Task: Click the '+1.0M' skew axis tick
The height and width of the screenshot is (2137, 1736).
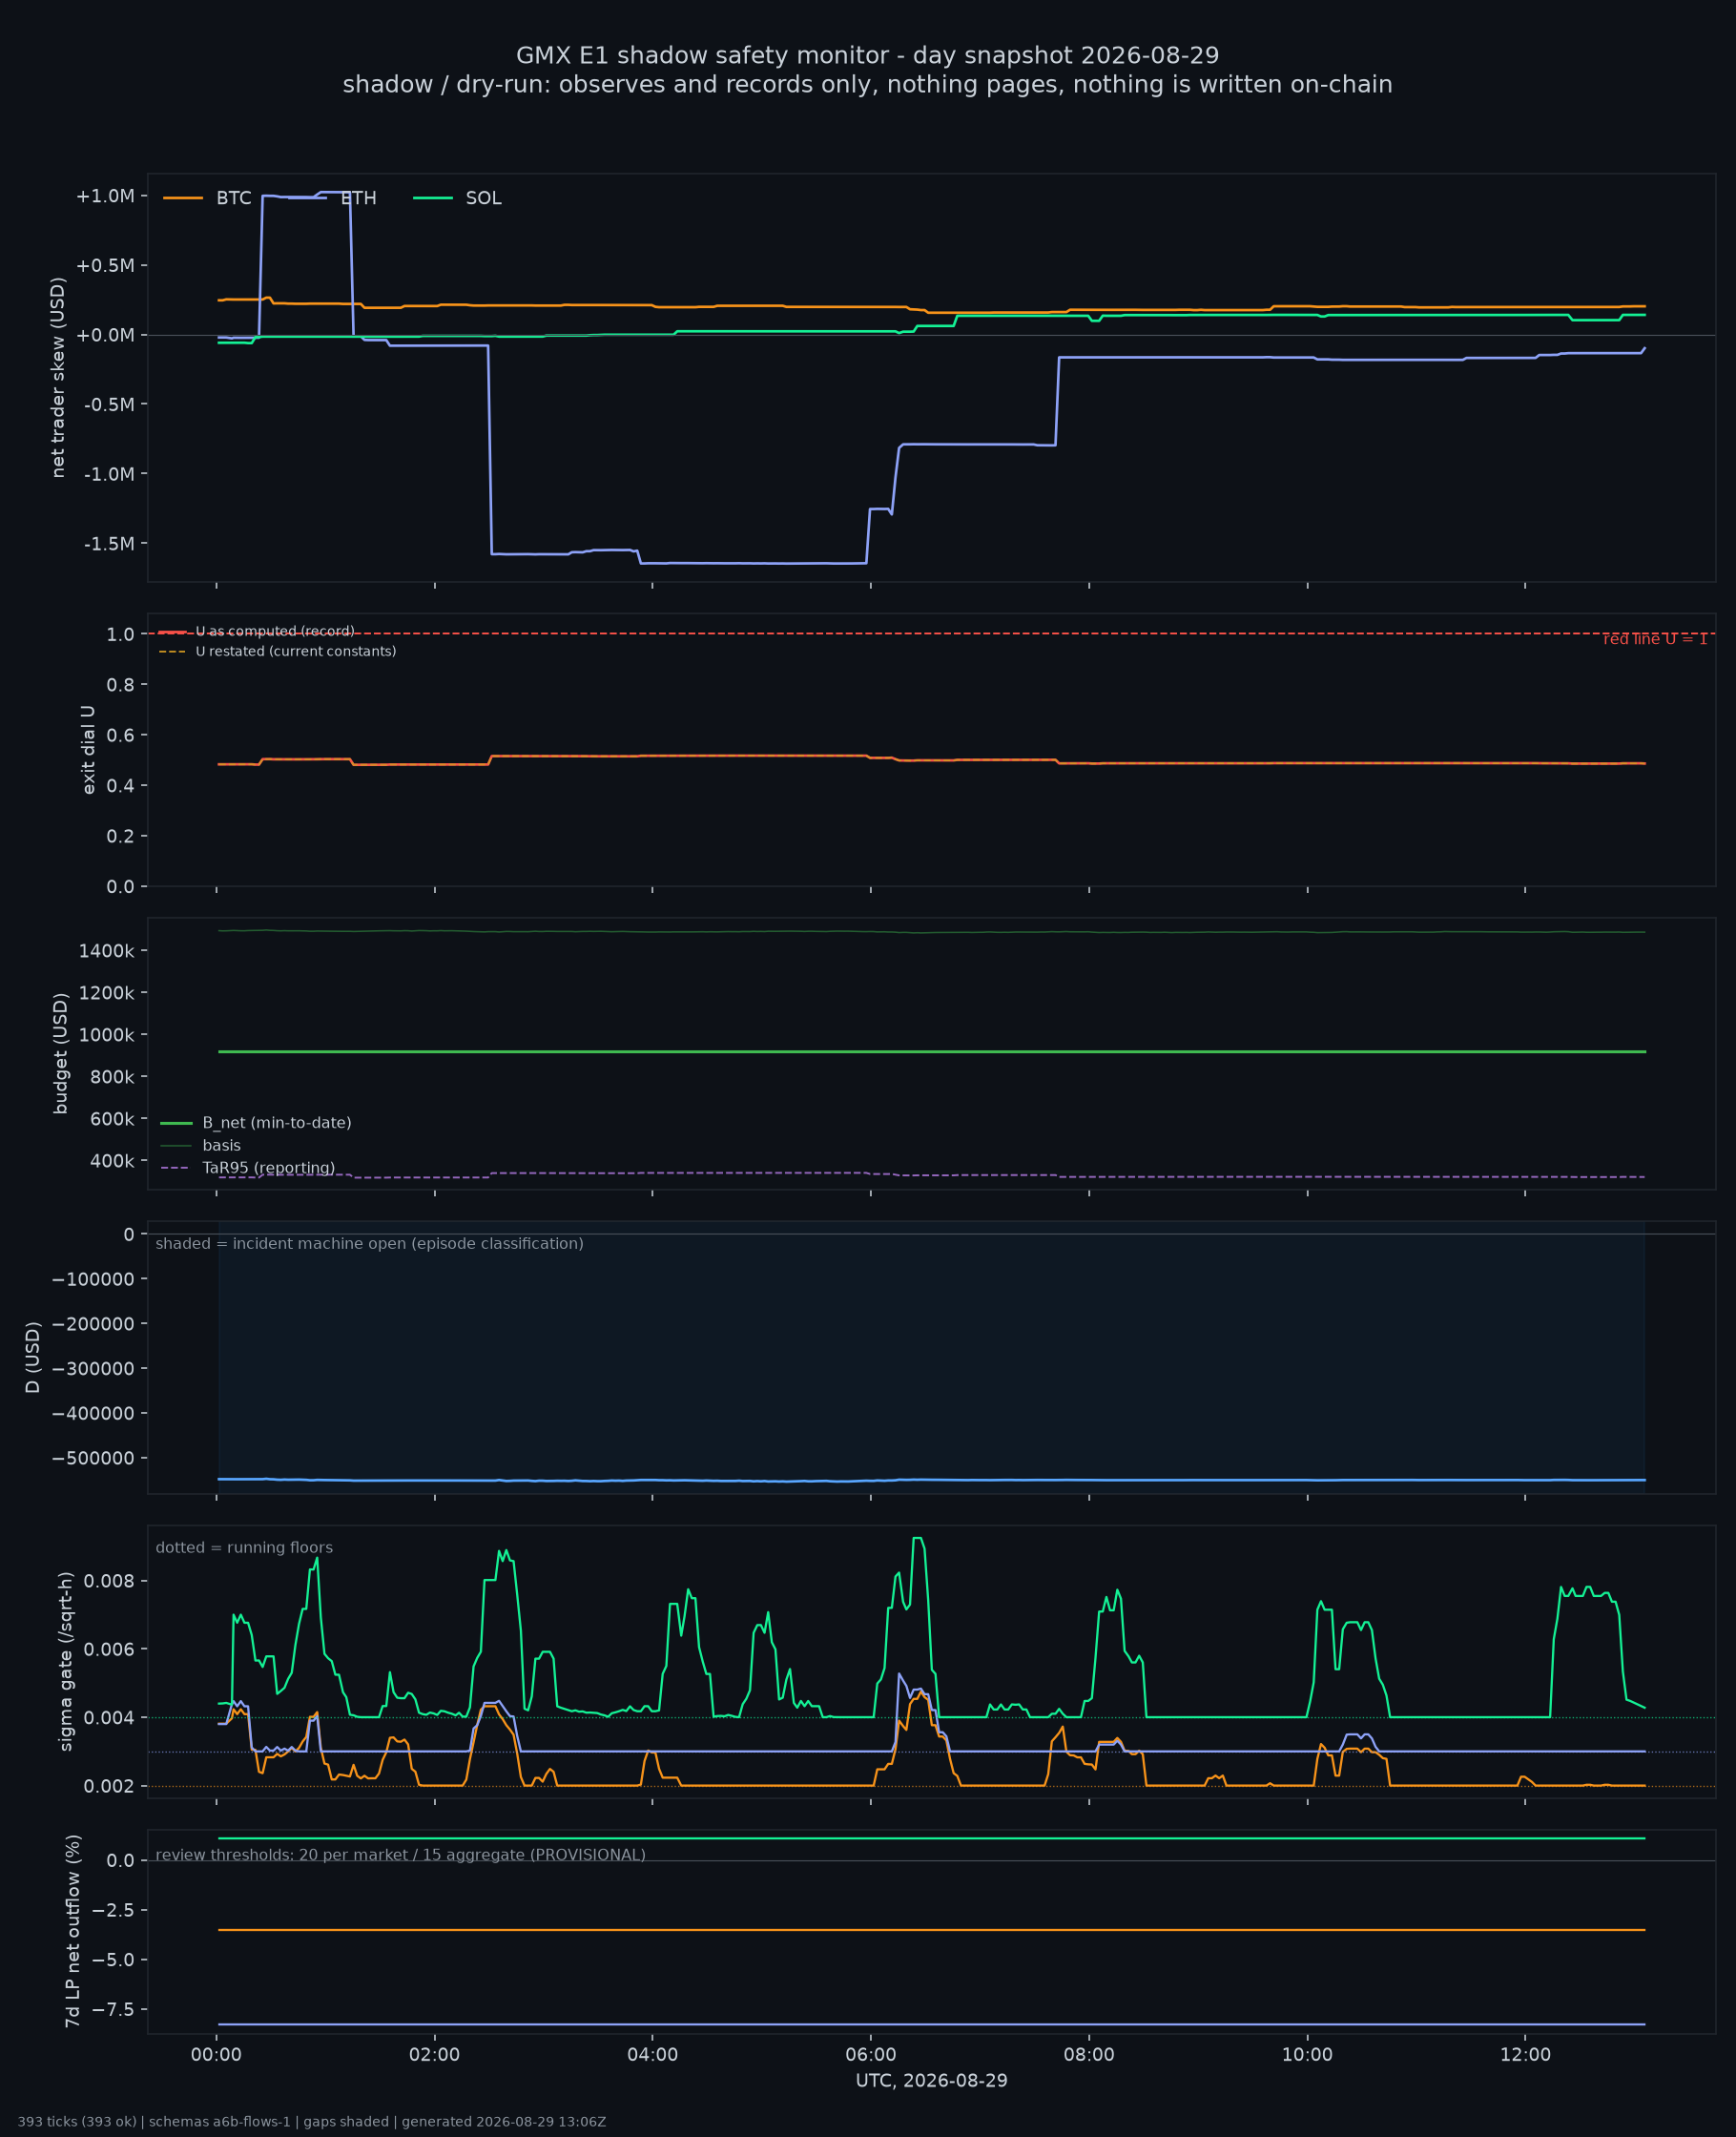Action: (x=105, y=196)
